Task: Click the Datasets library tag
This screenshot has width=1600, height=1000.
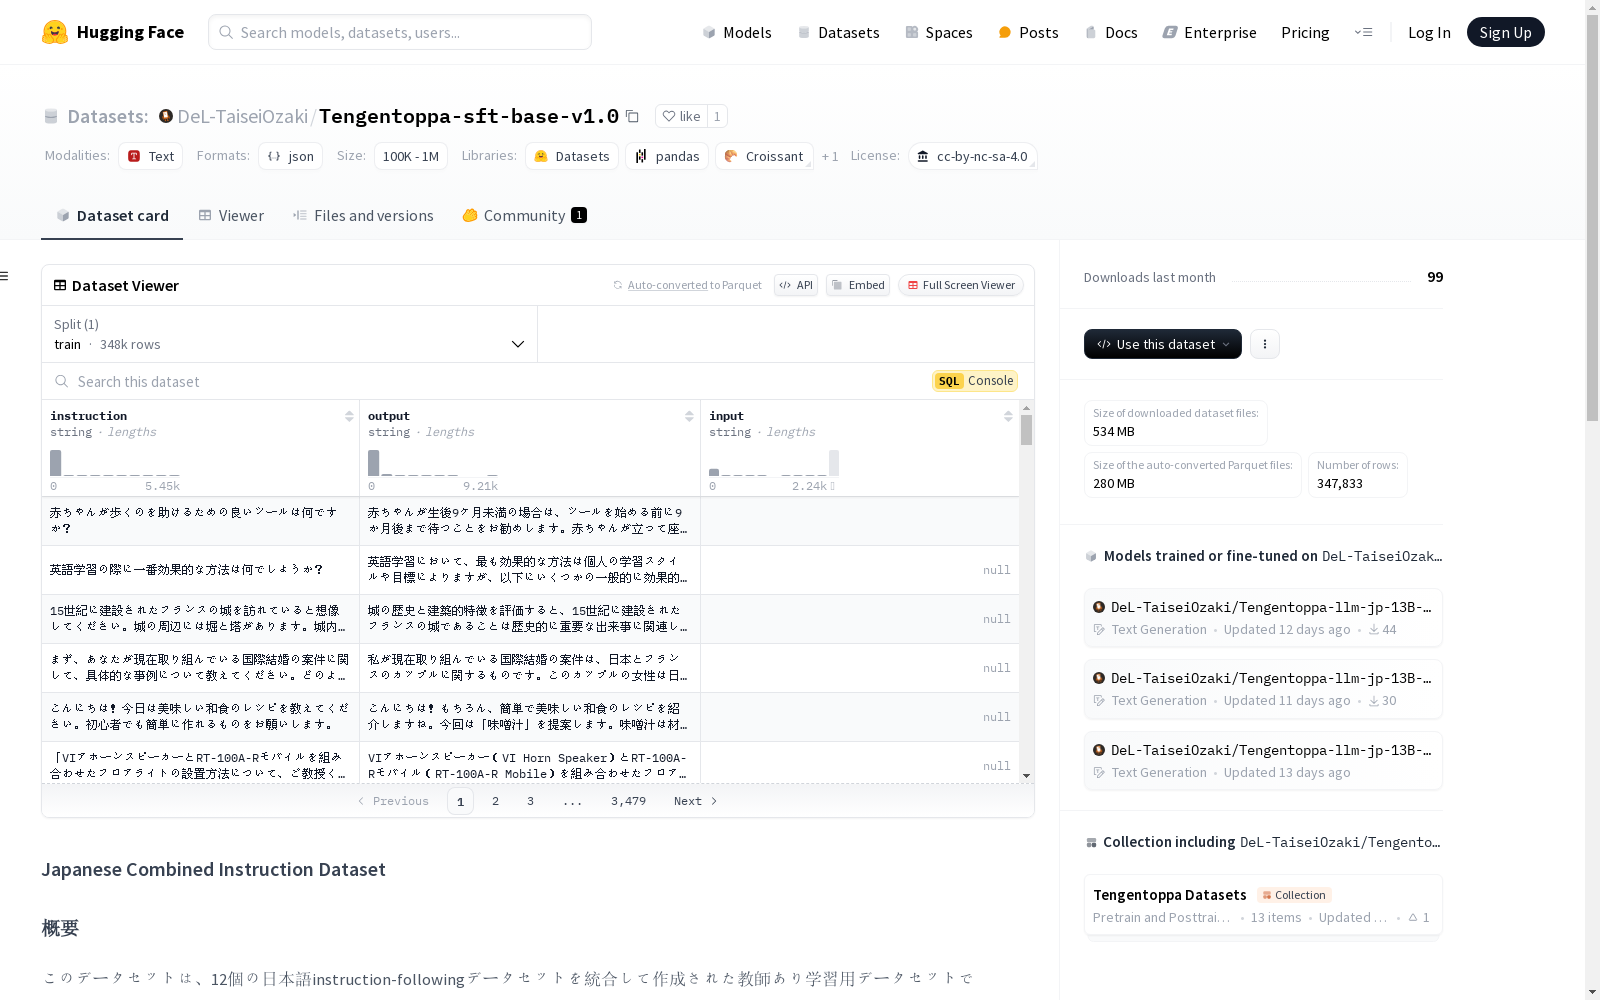Action: 571,156
